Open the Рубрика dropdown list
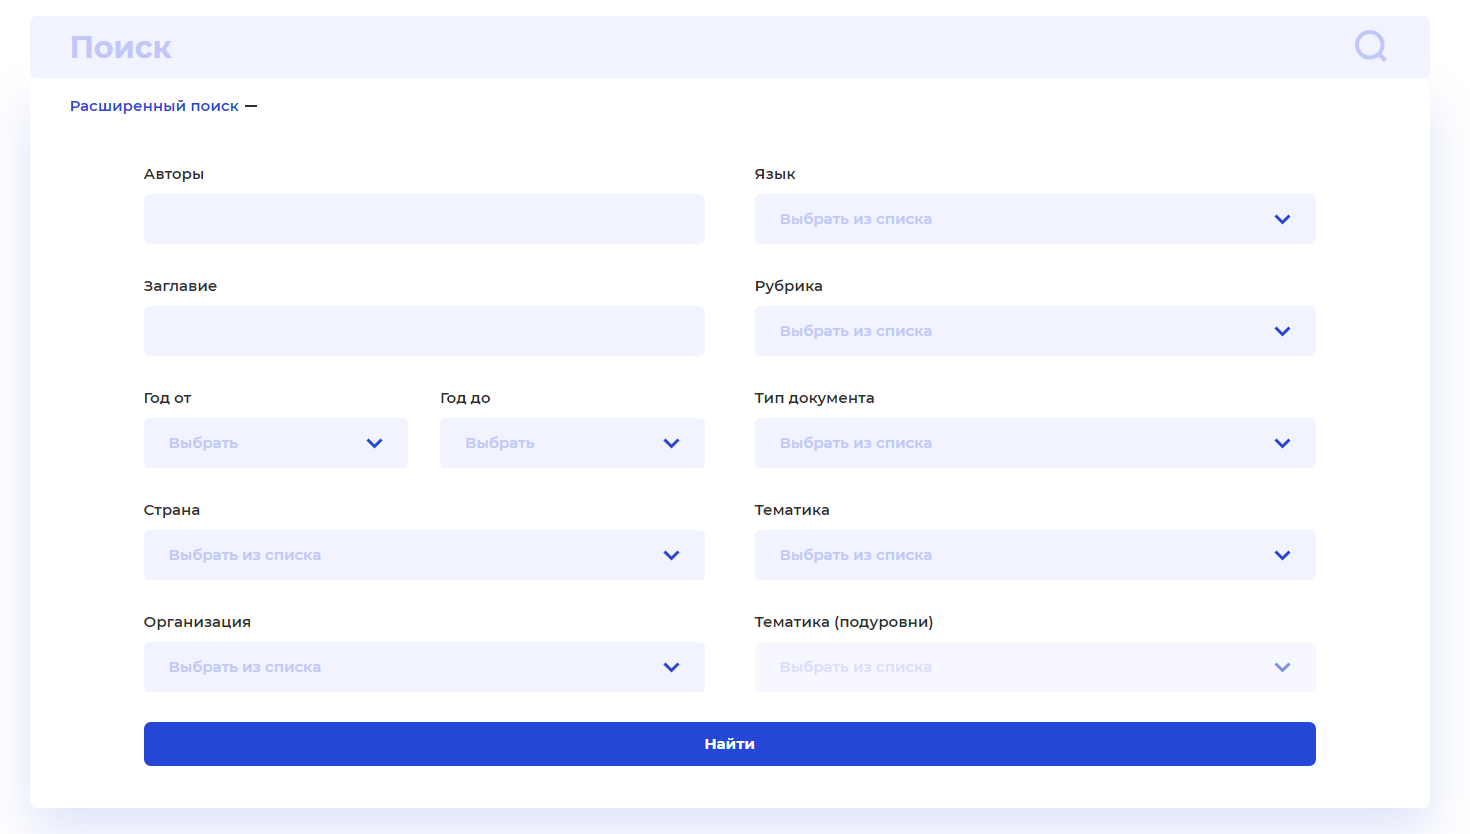Viewport: 1470px width, 834px height. [x=1034, y=331]
